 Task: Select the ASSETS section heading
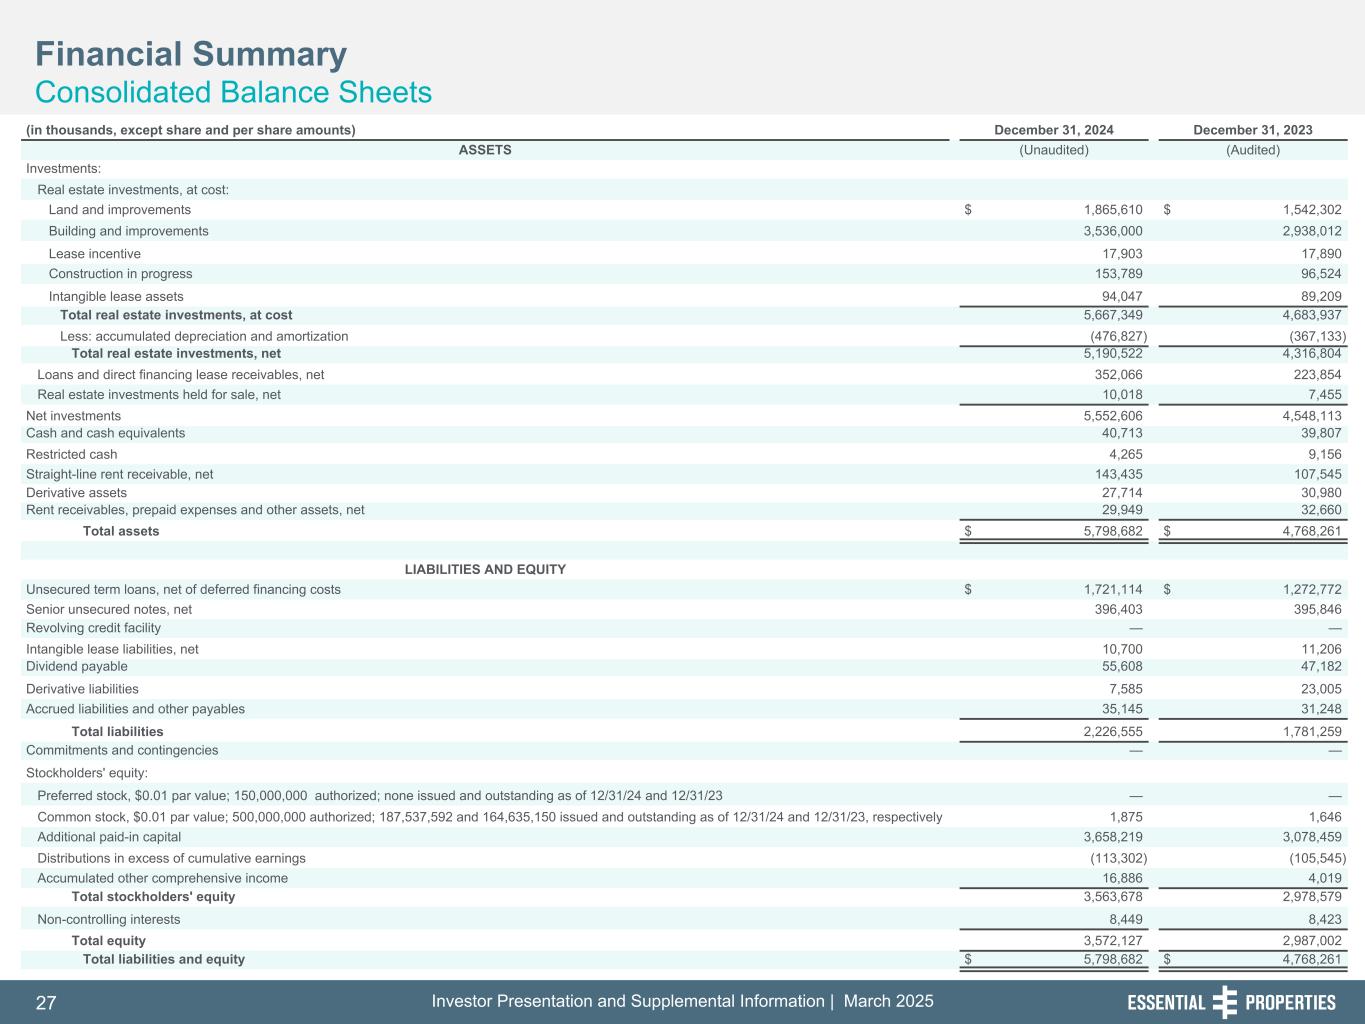pos(485,150)
